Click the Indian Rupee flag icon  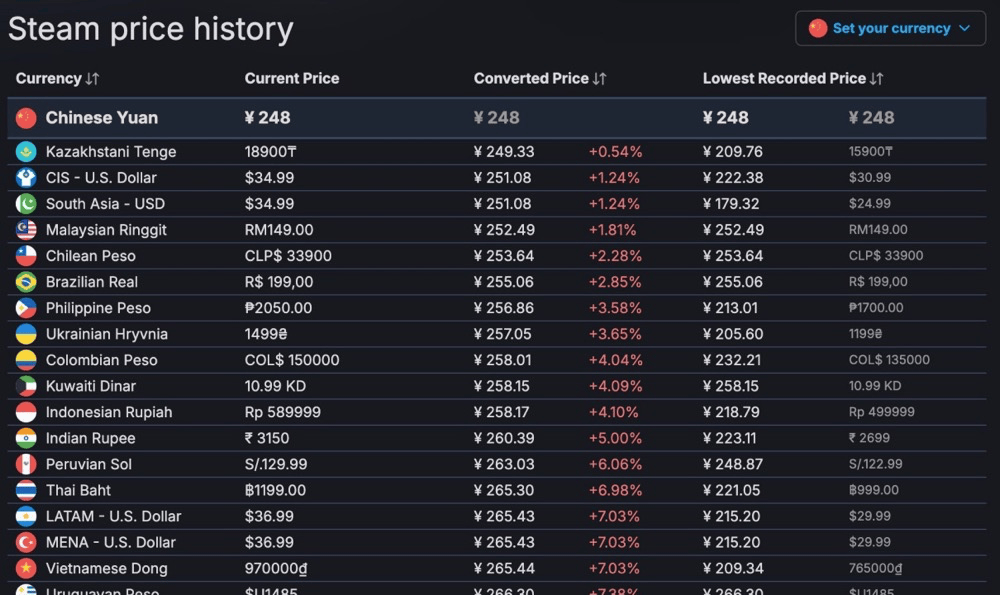pyautogui.click(x=26, y=438)
